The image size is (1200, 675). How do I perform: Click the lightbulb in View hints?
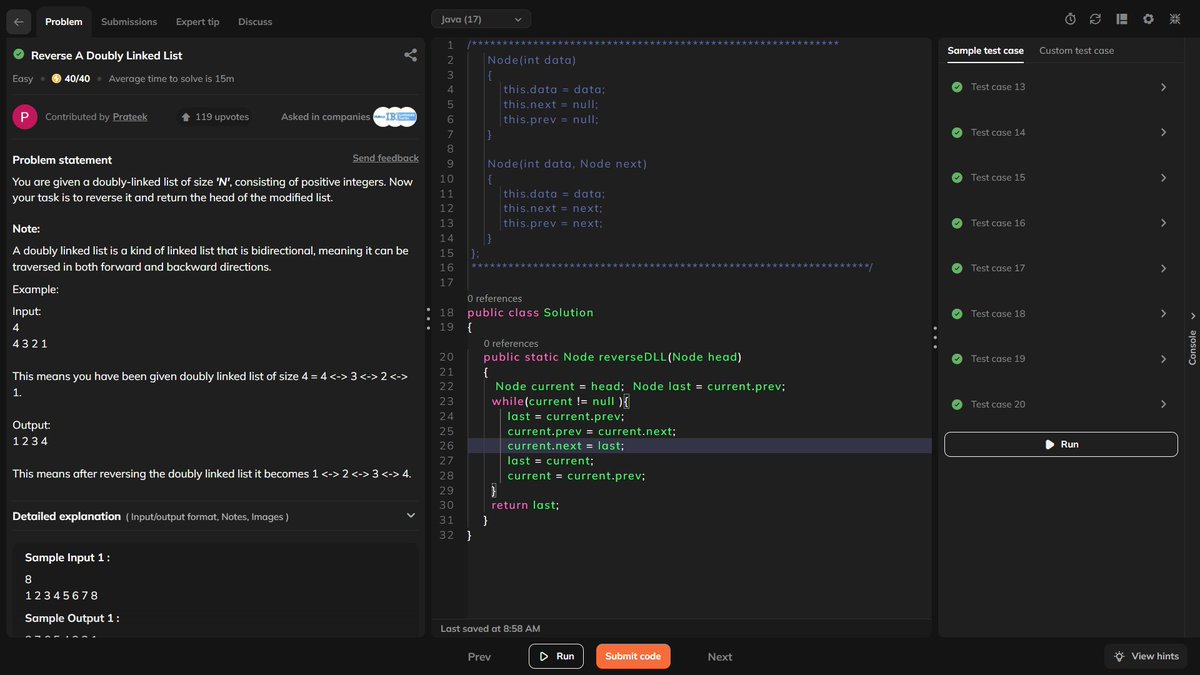tap(1119, 656)
